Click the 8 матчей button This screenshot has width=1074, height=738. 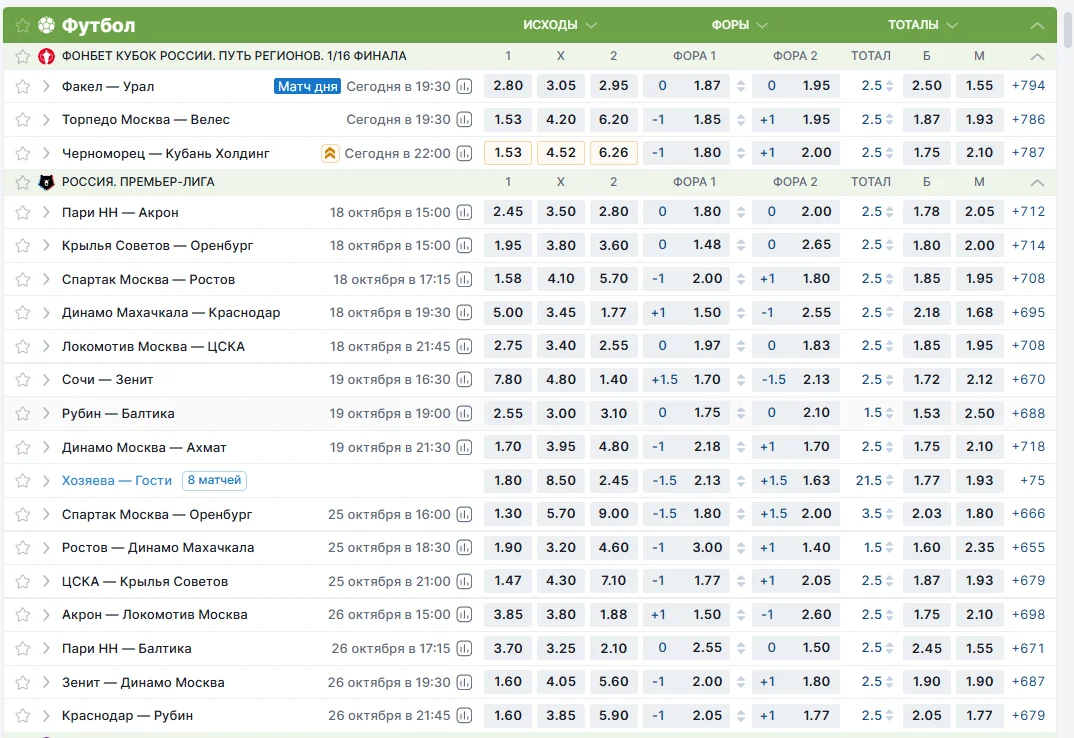click(214, 481)
